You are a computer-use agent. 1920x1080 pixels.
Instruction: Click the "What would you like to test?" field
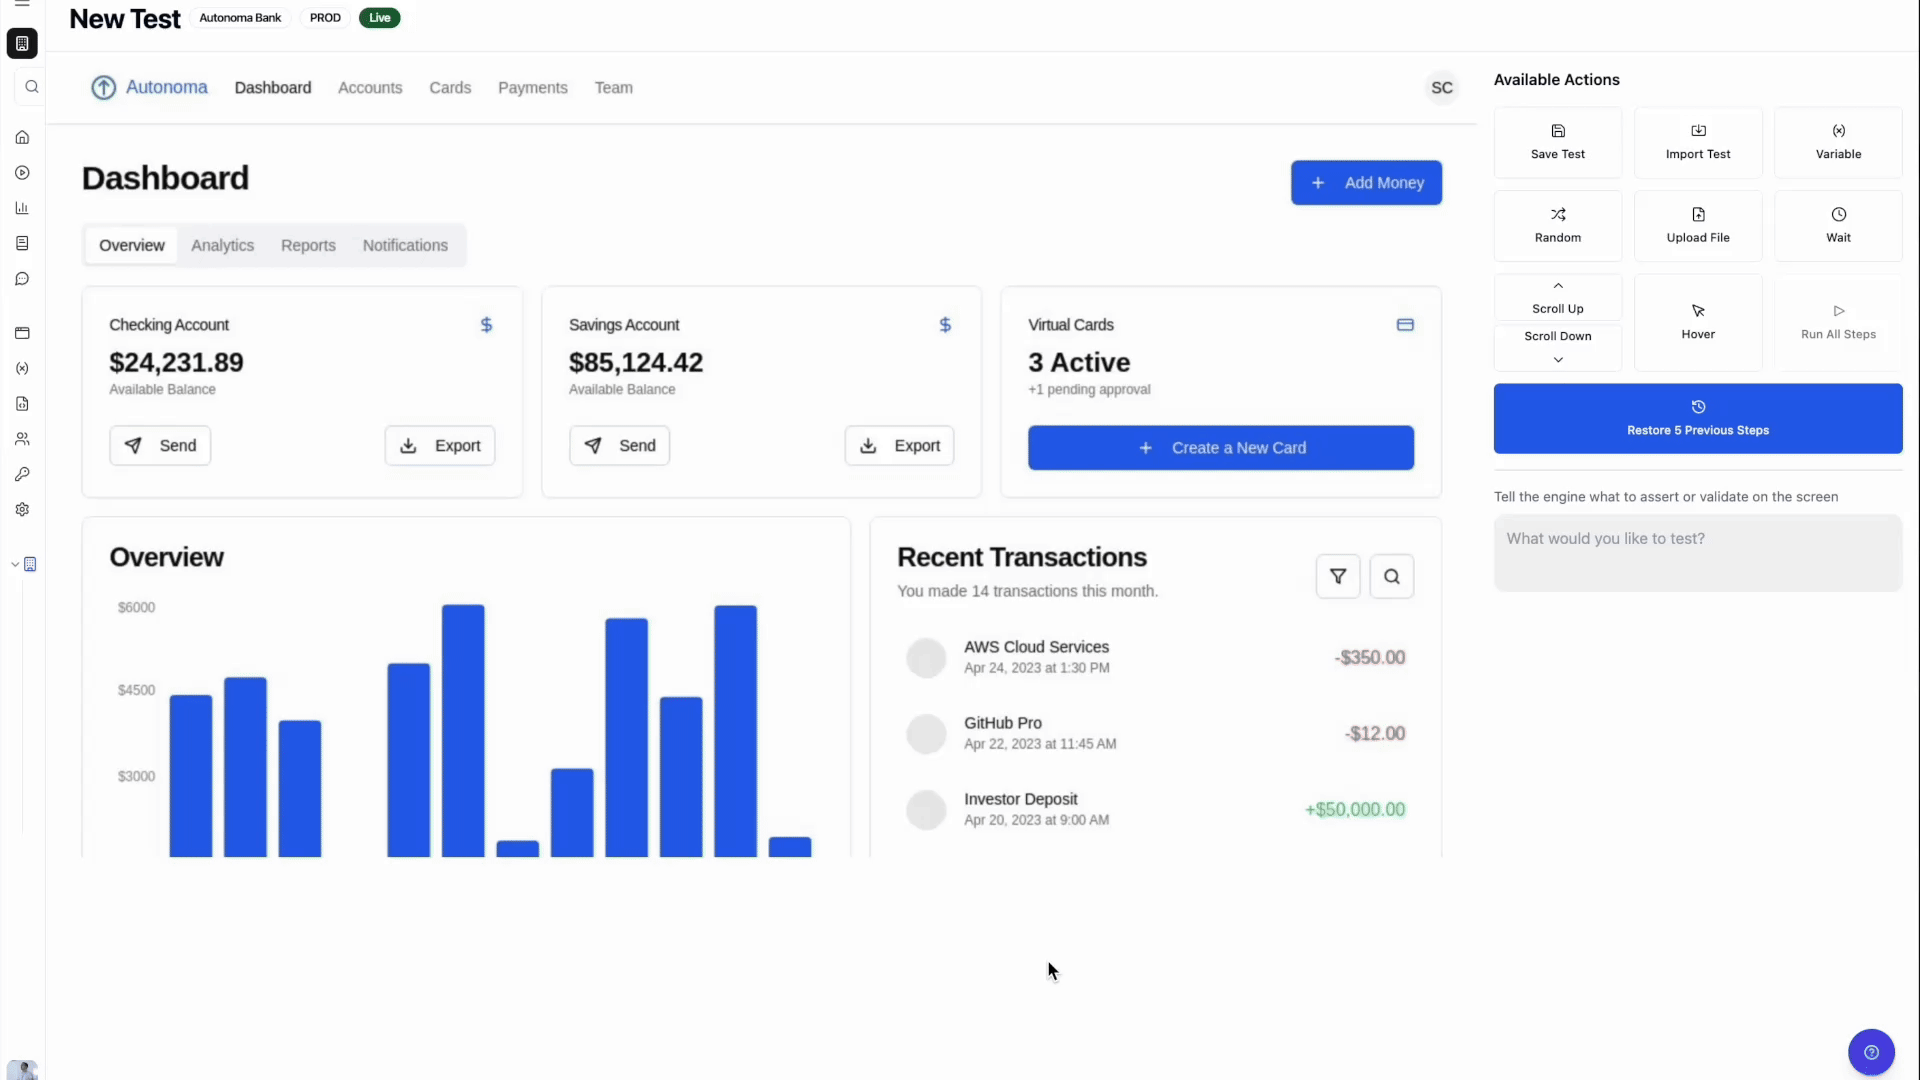coord(1697,552)
